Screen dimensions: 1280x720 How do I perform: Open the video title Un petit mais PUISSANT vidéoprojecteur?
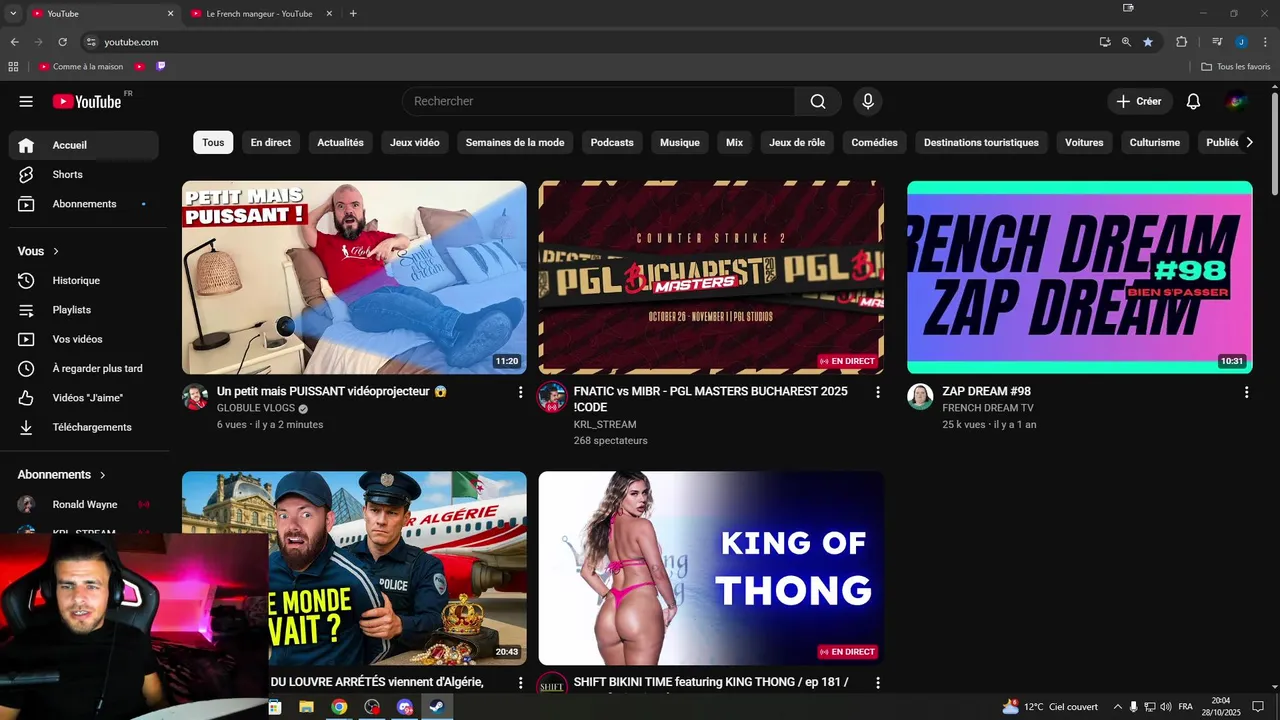pos(332,391)
